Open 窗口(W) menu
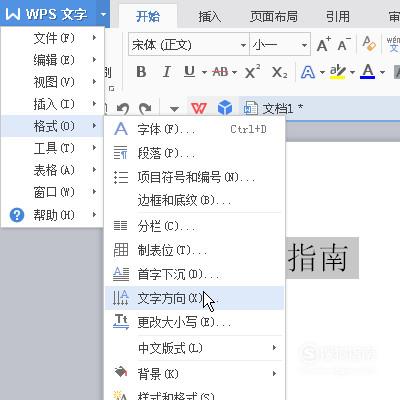This screenshot has height=400, width=400. [53, 192]
